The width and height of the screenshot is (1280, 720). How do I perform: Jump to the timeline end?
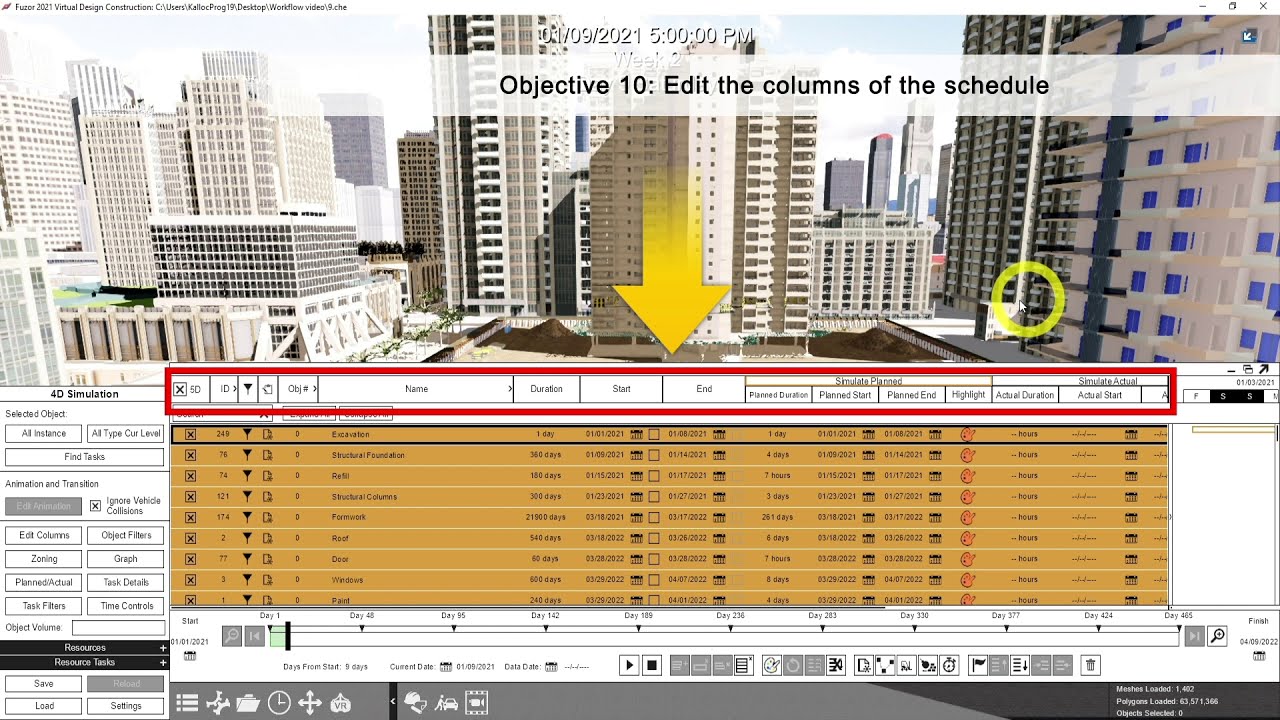[x=1194, y=636]
